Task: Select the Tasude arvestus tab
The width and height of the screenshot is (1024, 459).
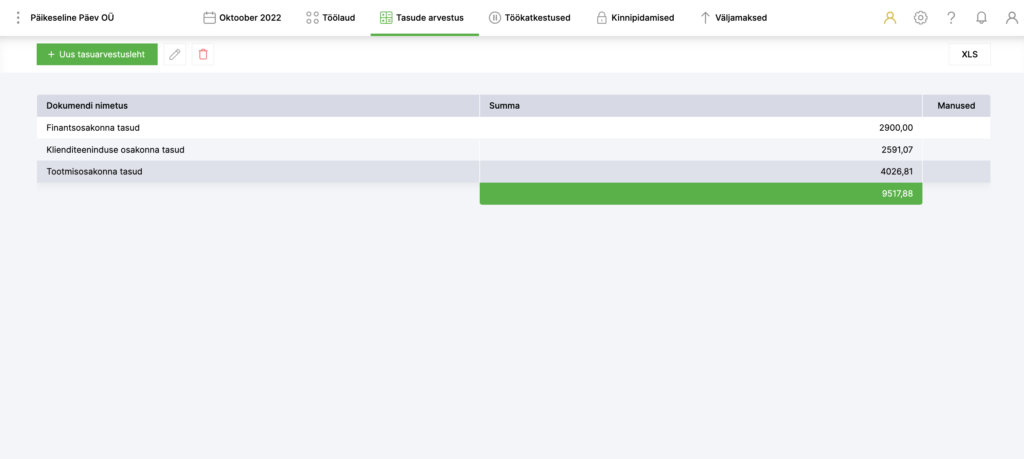Action: coord(422,18)
